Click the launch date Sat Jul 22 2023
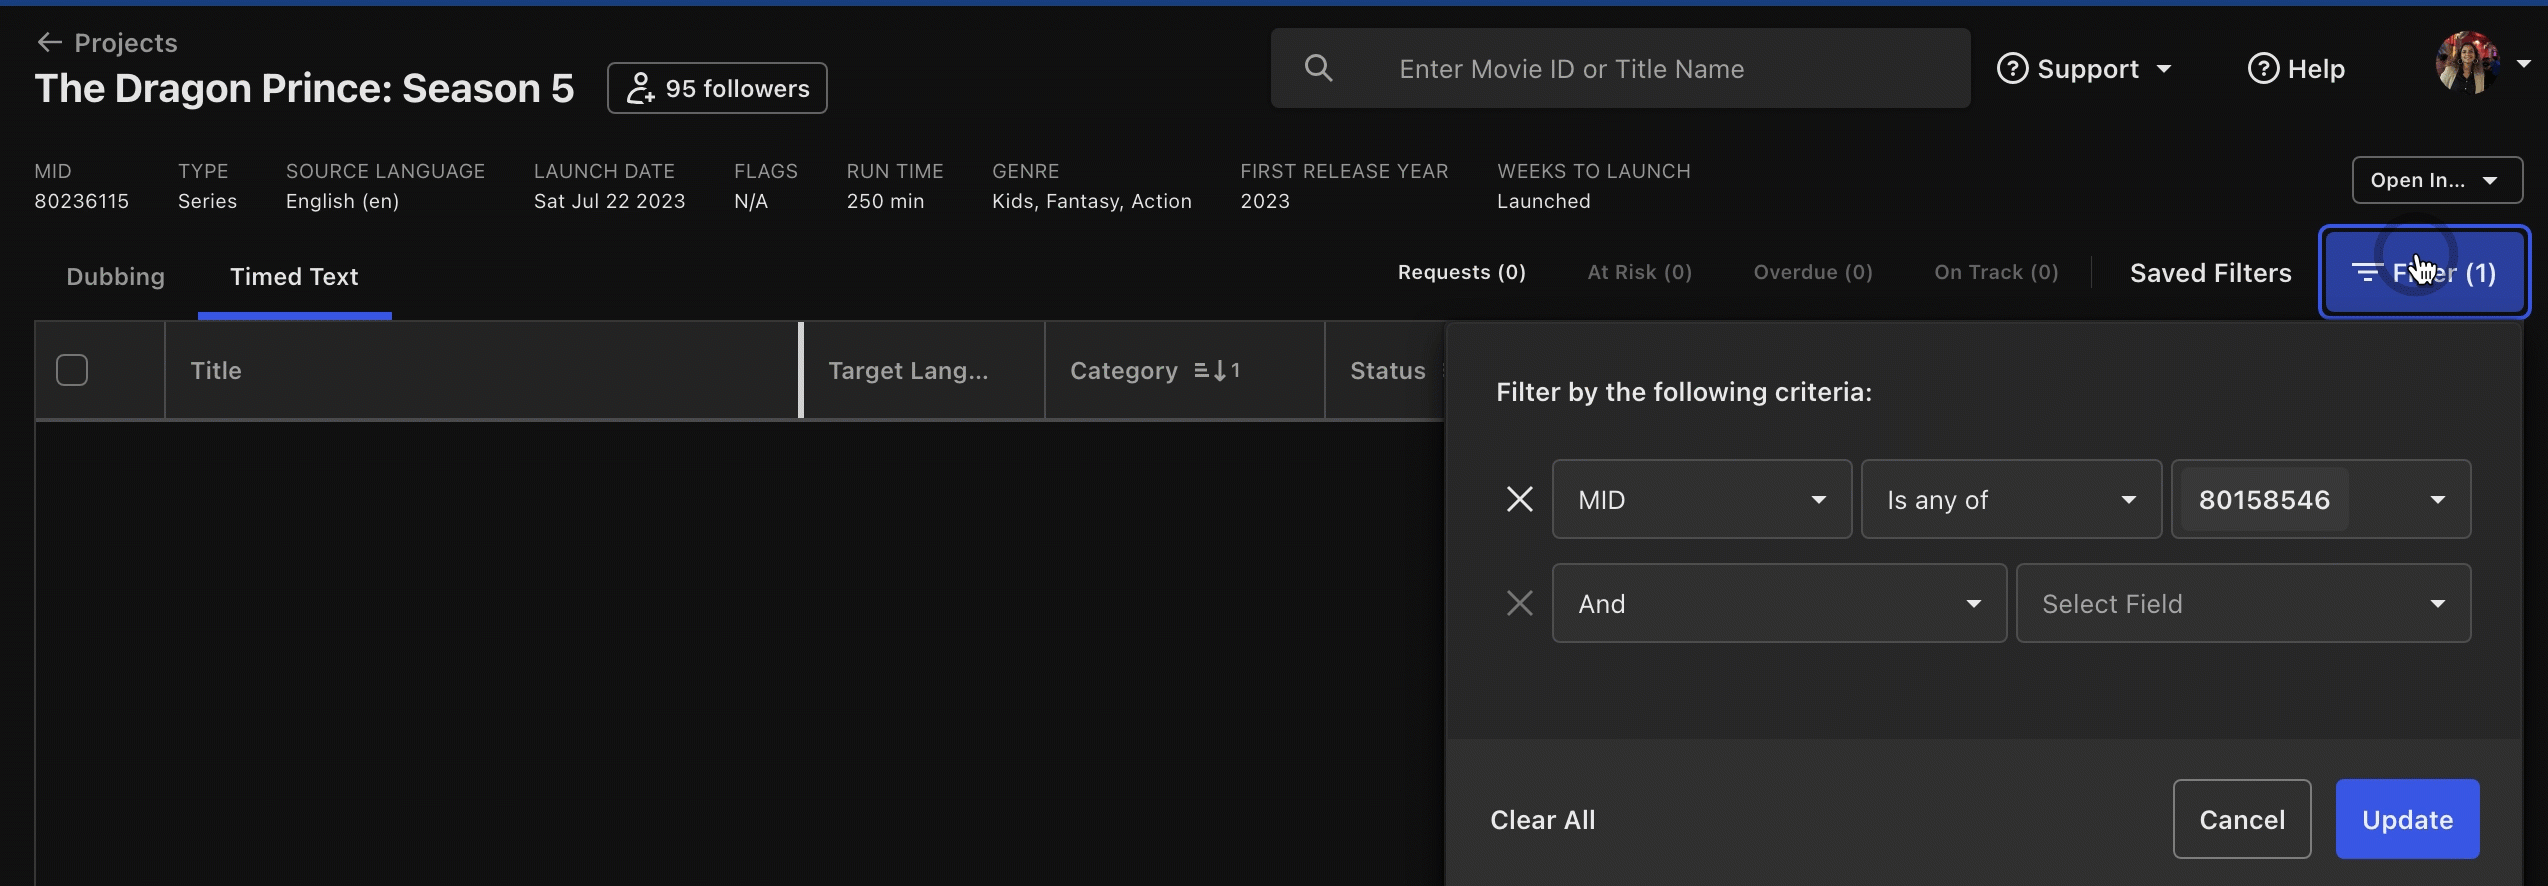This screenshot has width=2548, height=886. click(609, 201)
